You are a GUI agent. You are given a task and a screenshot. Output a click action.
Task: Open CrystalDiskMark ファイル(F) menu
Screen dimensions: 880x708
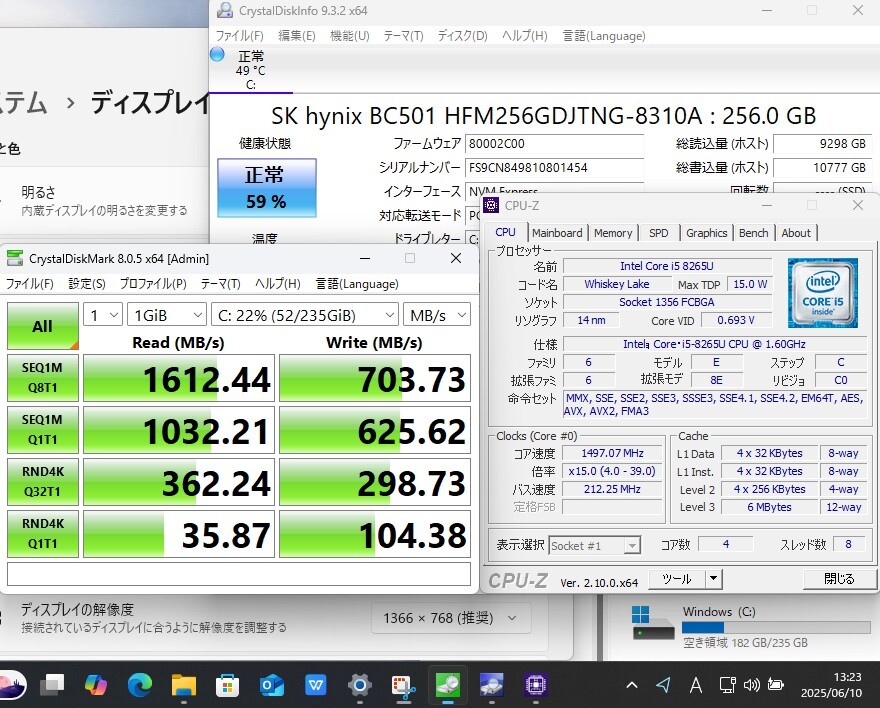[x=29, y=284]
